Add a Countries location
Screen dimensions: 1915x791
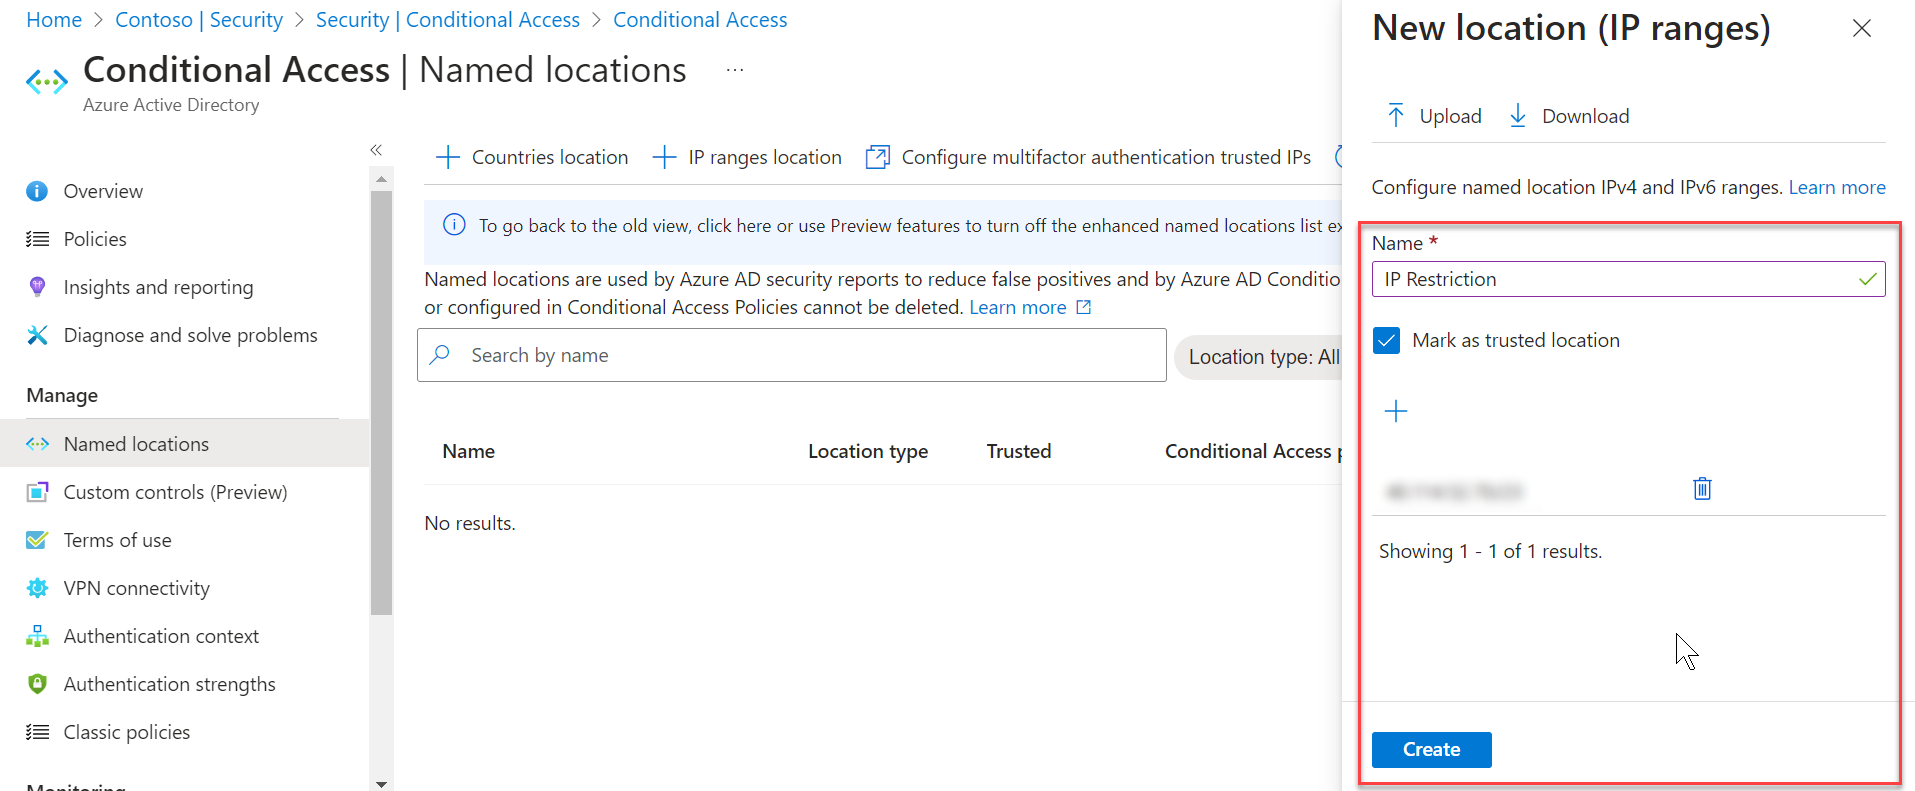532,157
